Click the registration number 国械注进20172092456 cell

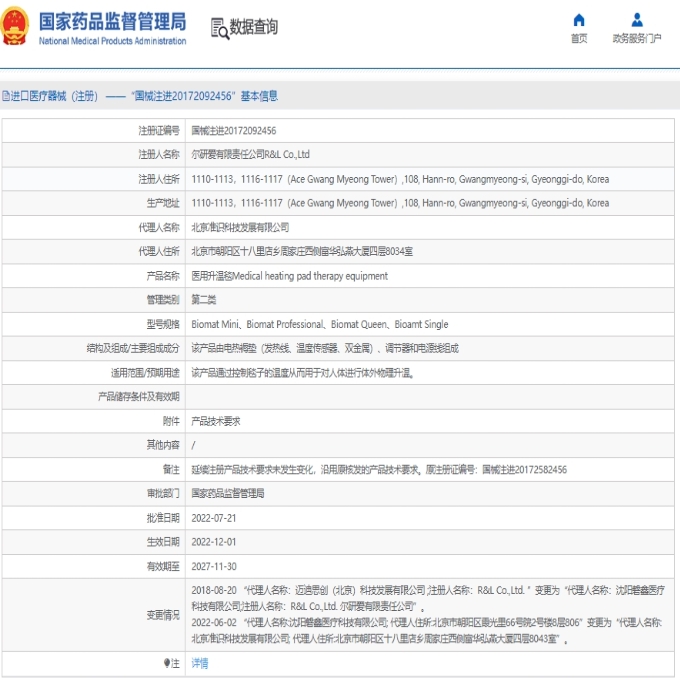click(x=234, y=130)
